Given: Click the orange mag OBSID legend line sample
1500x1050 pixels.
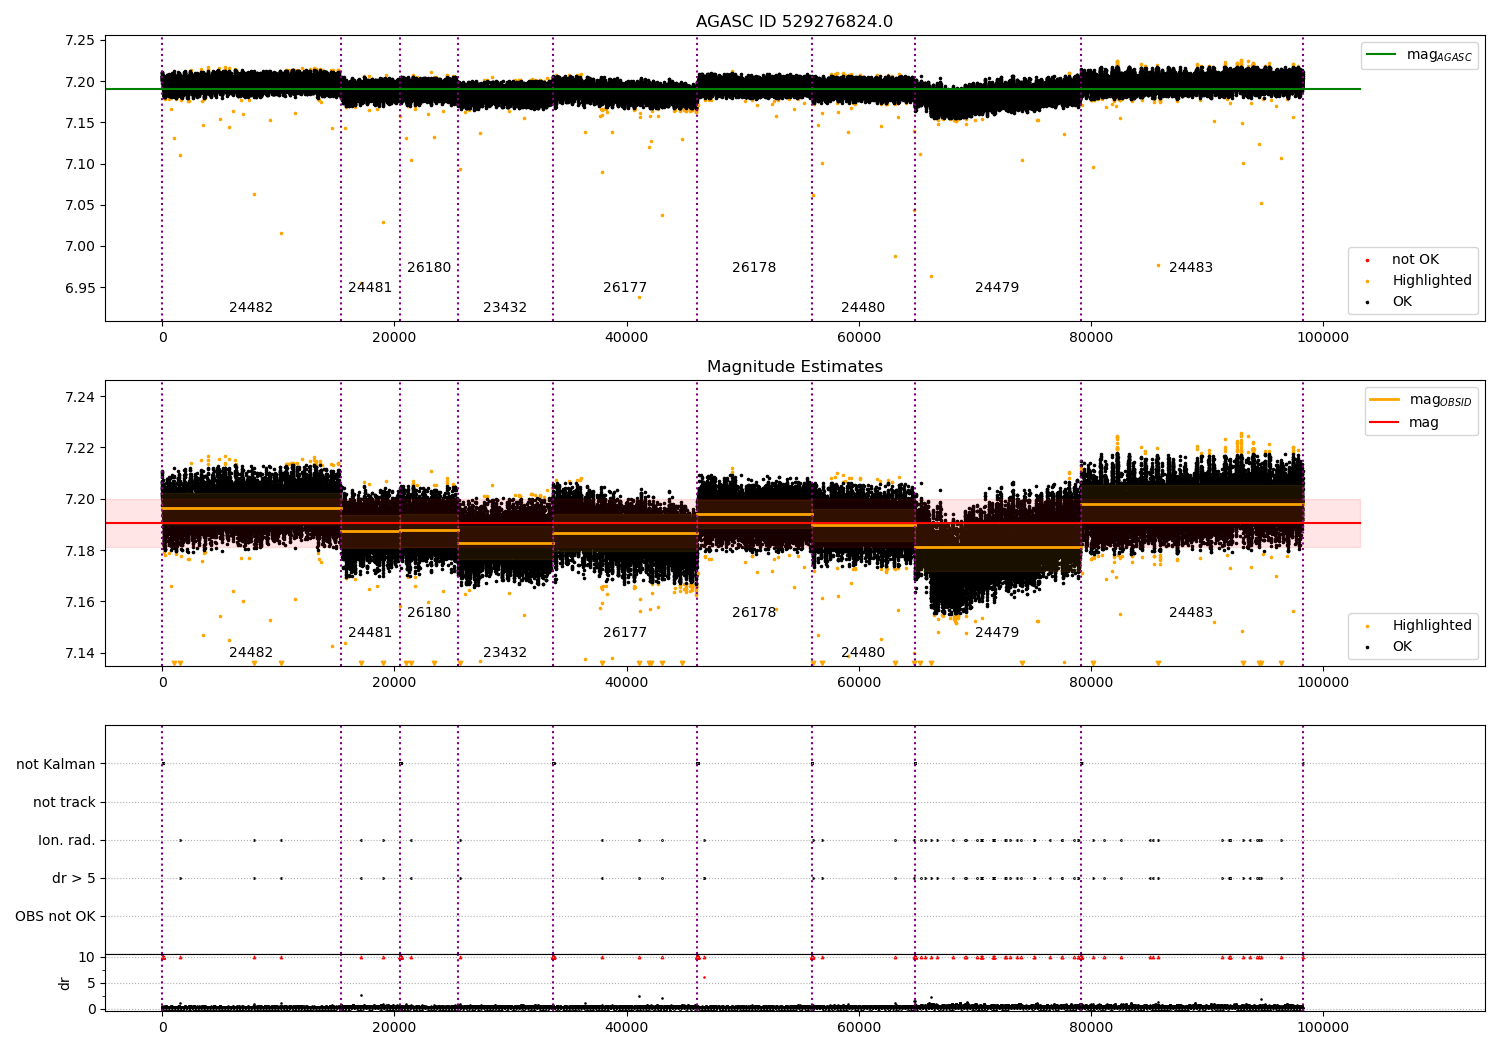Looking at the screenshot, I should tap(1384, 399).
